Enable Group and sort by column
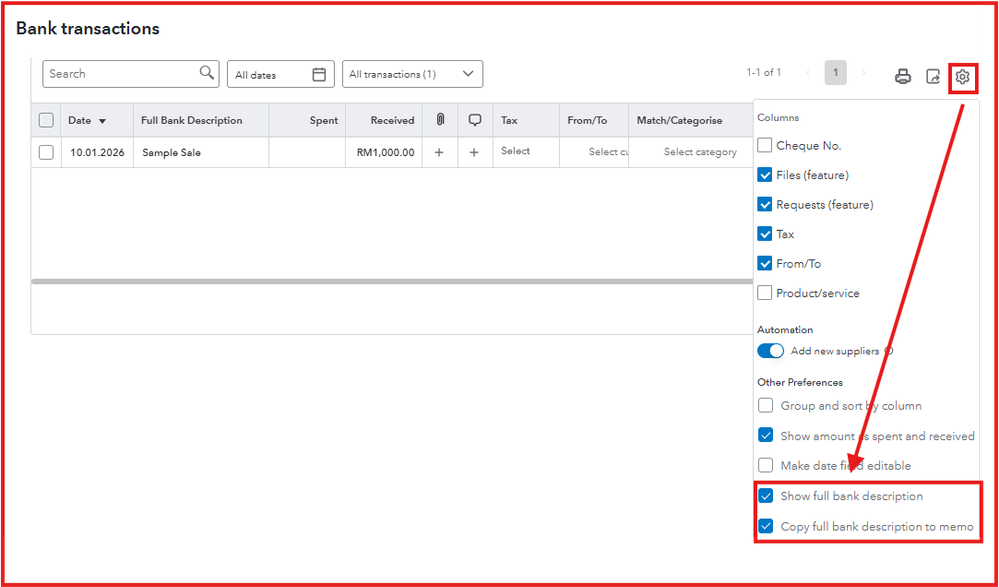This screenshot has width=999, height=587. pyautogui.click(x=765, y=405)
